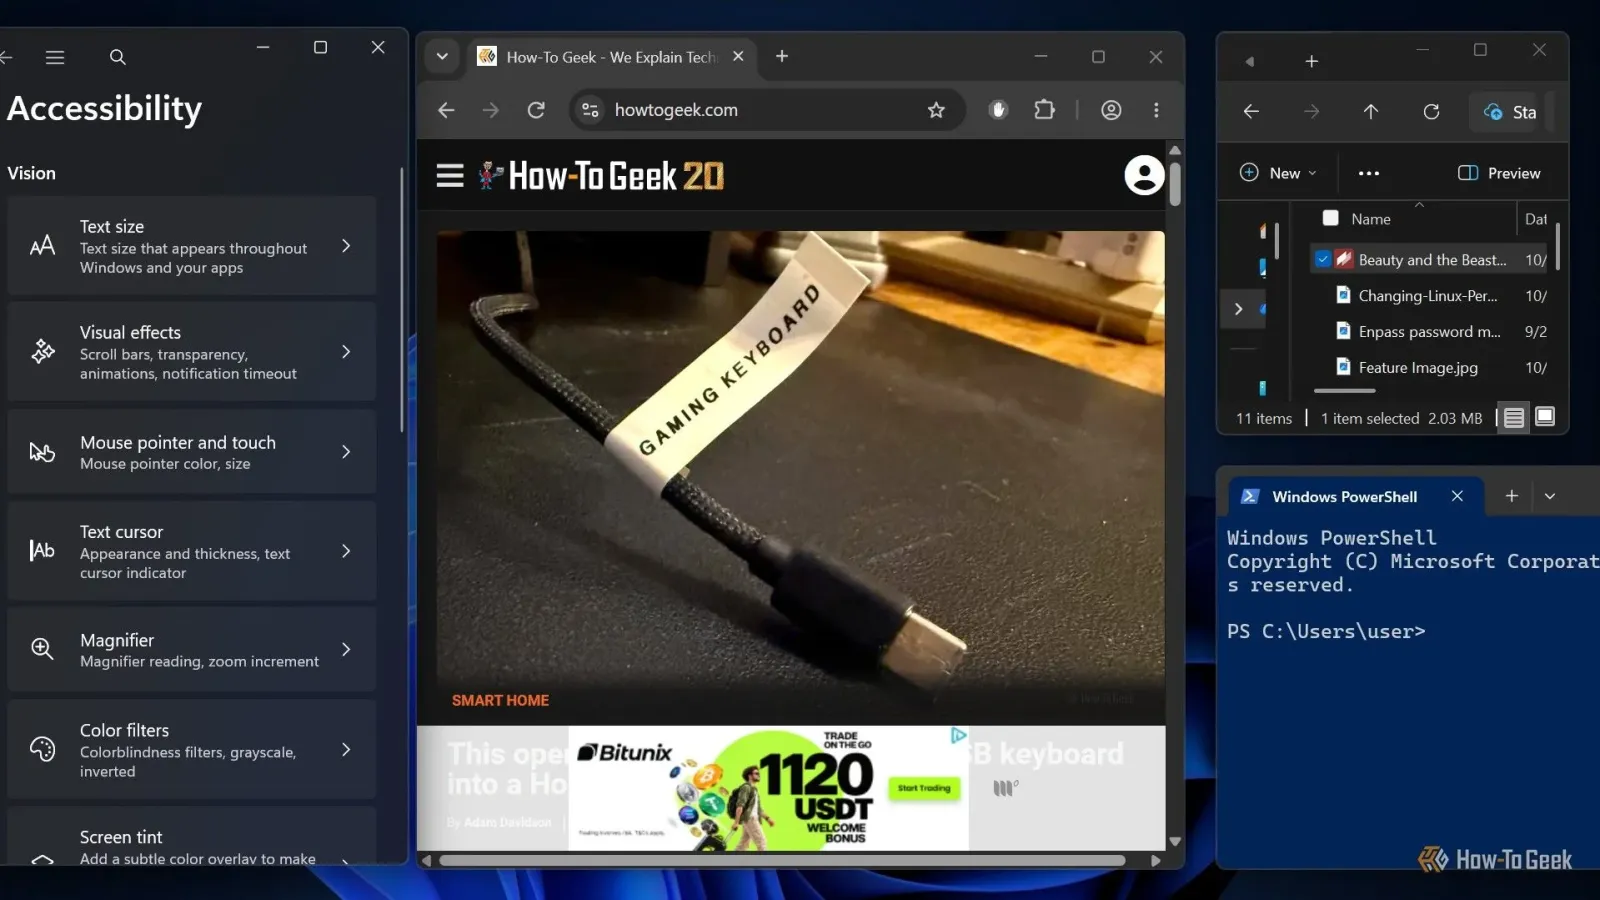Image resolution: width=1600 pixels, height=900 pixels.
Task: Open the Color filters setting
Action: pyautogui.click(x=192, y=750)
